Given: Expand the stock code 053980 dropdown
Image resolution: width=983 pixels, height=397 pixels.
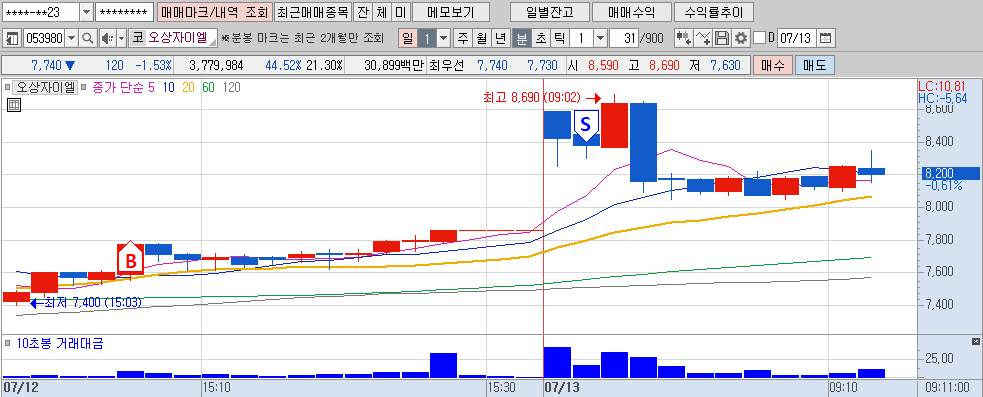Looking at the screenshot, I should [71, 38].
